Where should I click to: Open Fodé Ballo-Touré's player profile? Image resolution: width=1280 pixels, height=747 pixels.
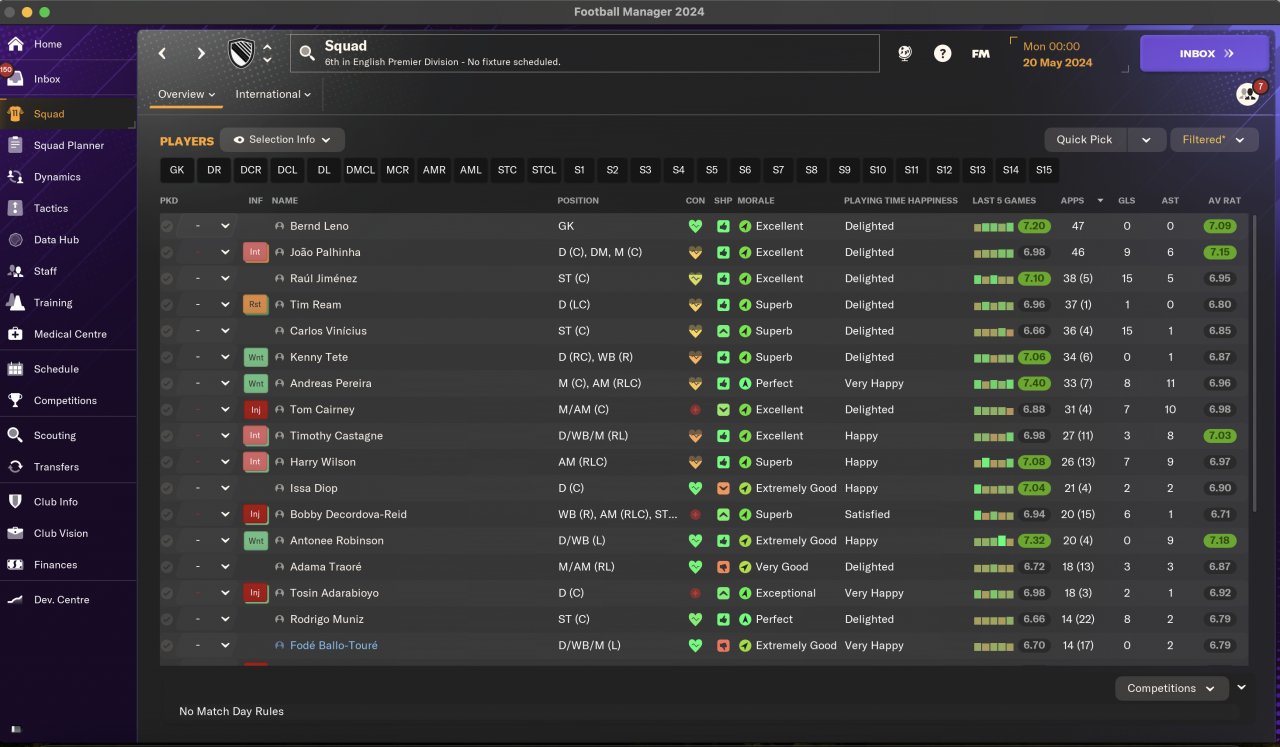tap(334, 645)
